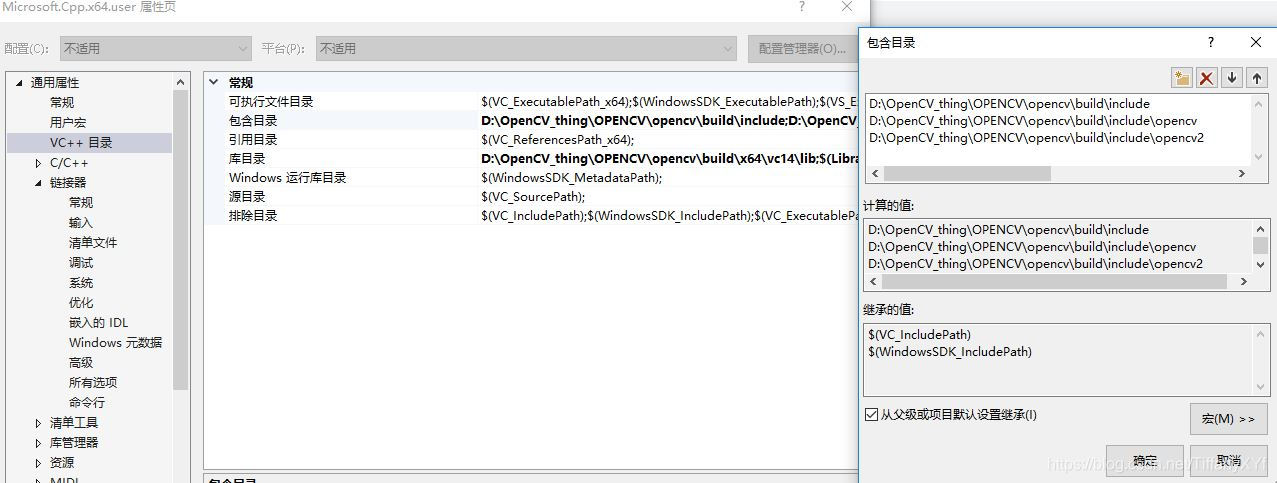Collapse the 链接器 tree node
Screen dimensions: 1277x483
pyautogui.click(x=38, y=183)
